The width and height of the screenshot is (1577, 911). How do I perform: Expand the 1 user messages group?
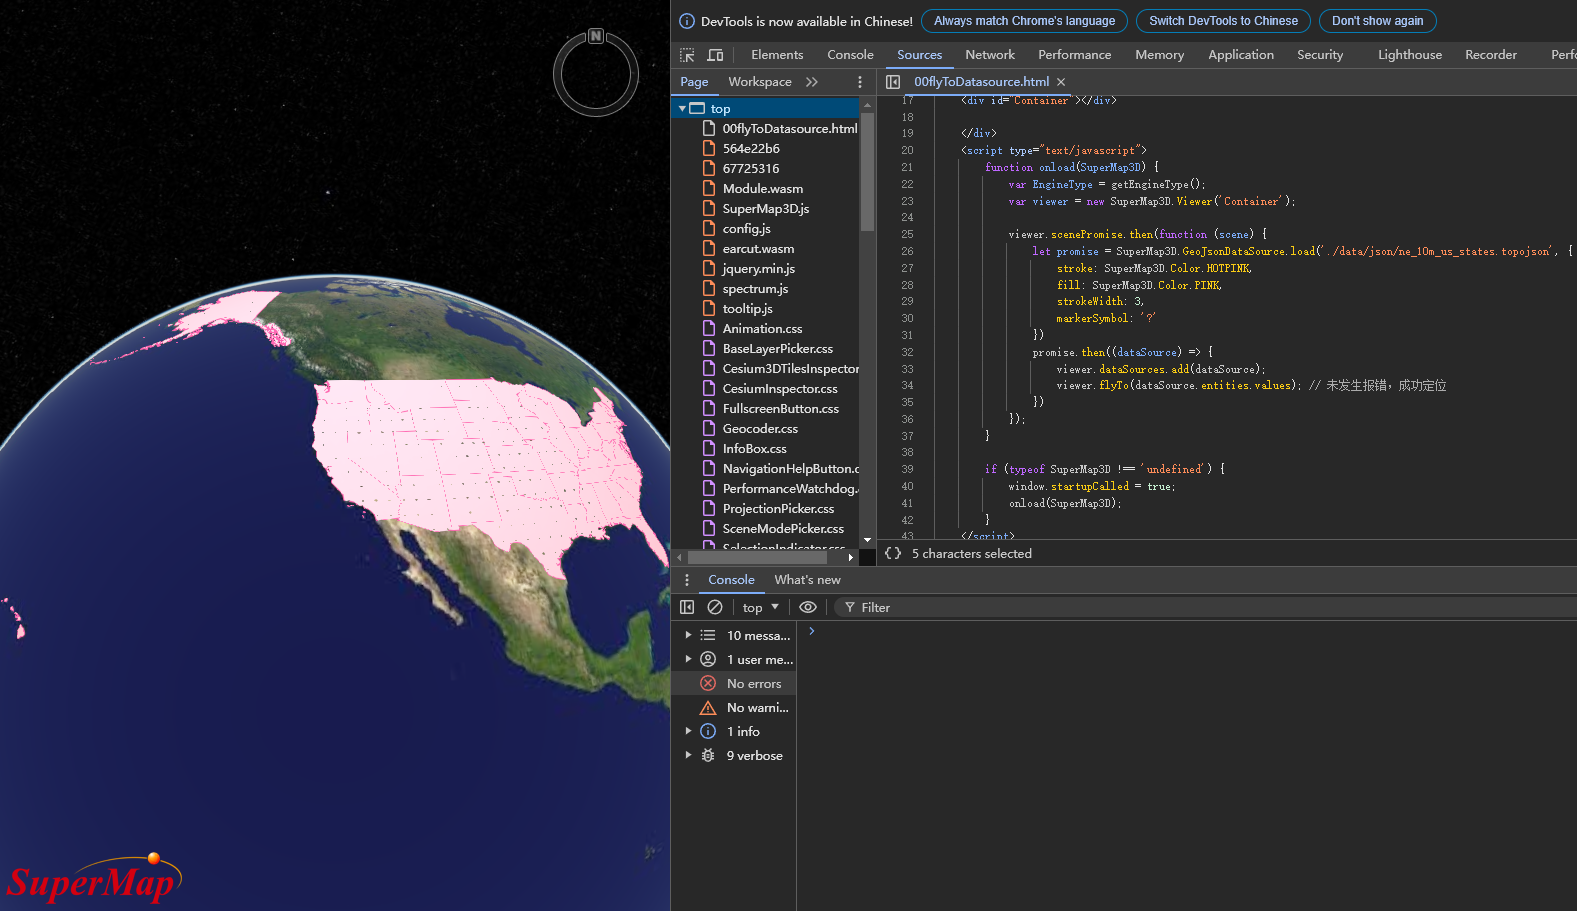[x=688, y=660]
